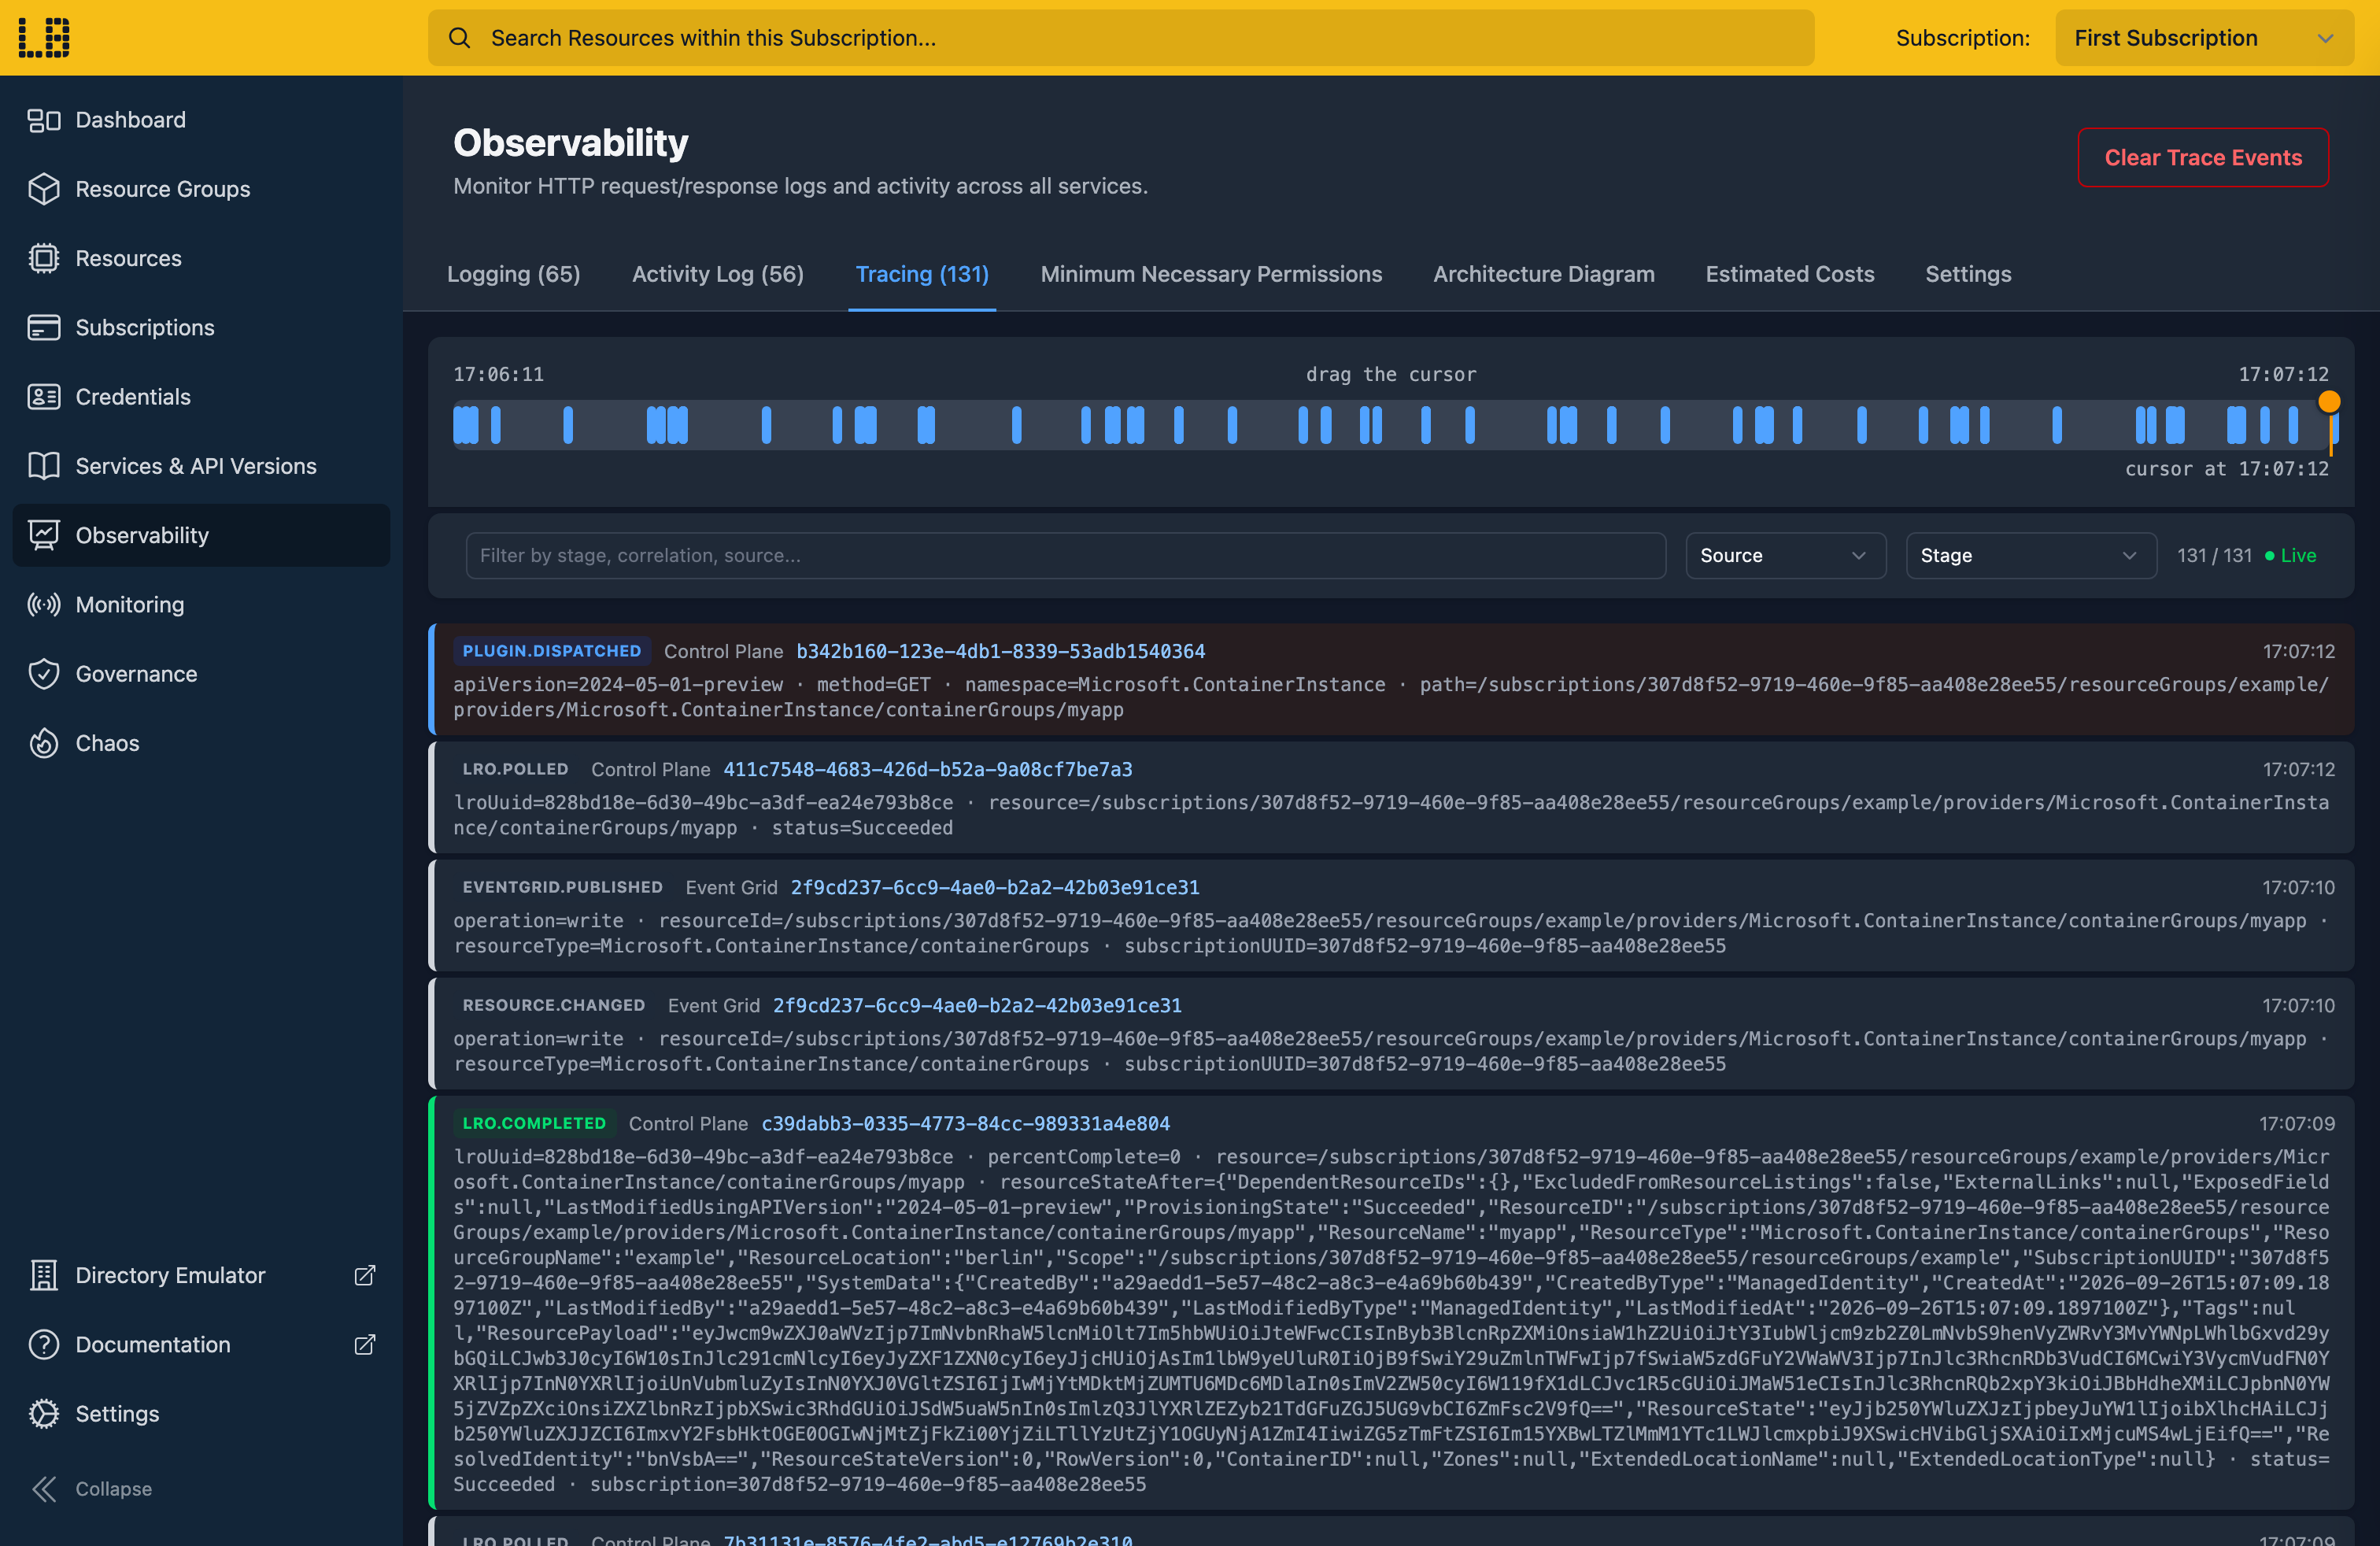Open Dashboard from its sidebar icon
The width and height of the screenshot is (2380, 1546).
tap(44, 120)
